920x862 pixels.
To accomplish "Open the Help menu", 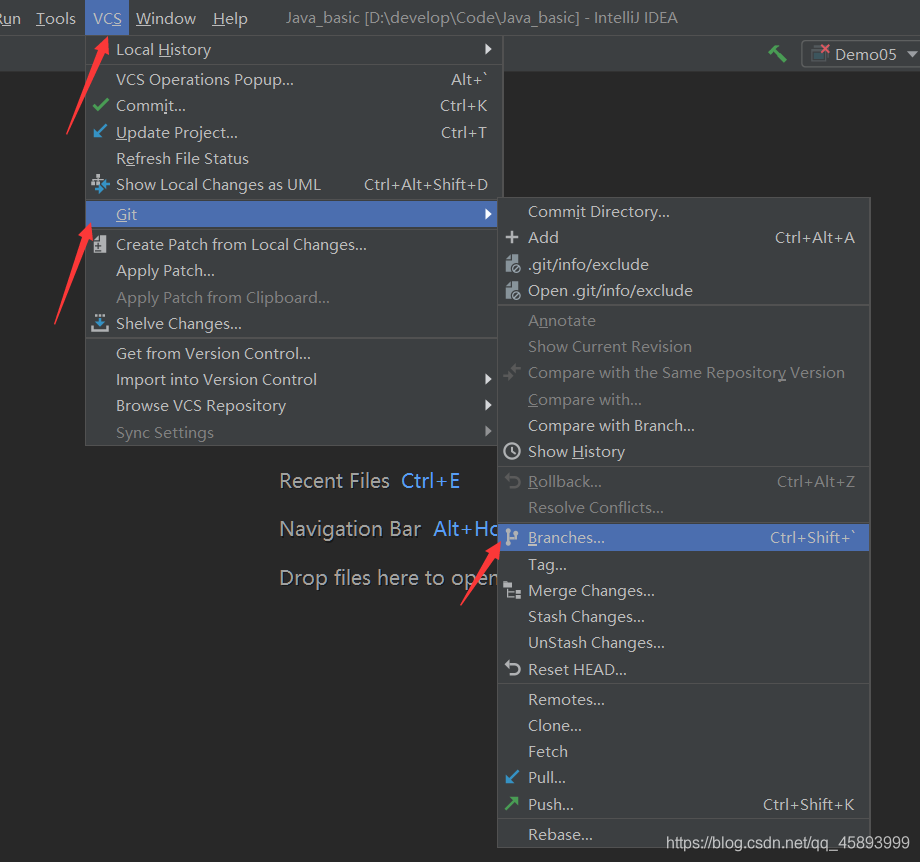I will (230, 18).
